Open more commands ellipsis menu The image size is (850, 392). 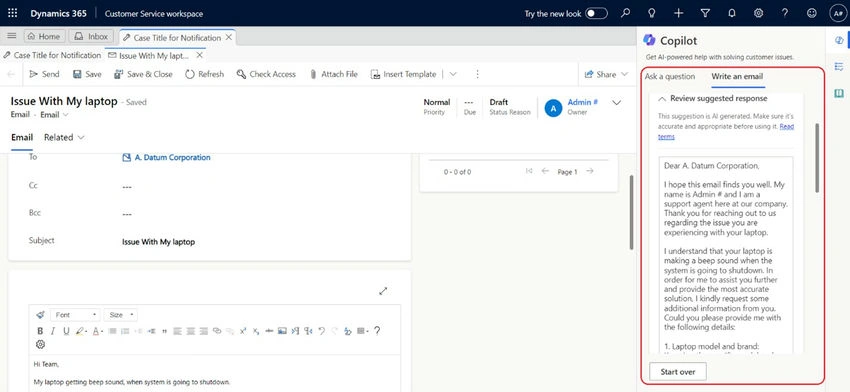(x=477, y=74)
